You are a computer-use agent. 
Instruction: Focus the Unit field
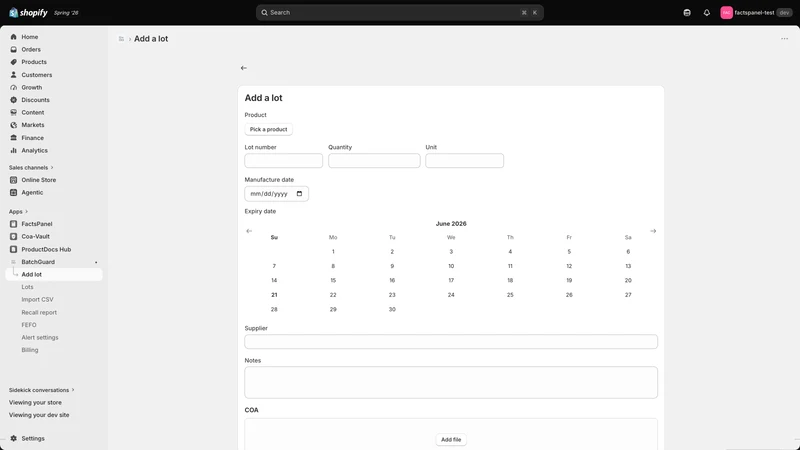464,161
